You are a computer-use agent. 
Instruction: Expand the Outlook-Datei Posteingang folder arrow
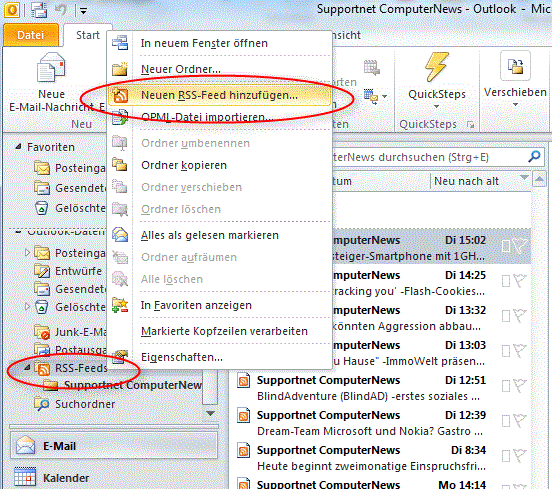(27, 252)
